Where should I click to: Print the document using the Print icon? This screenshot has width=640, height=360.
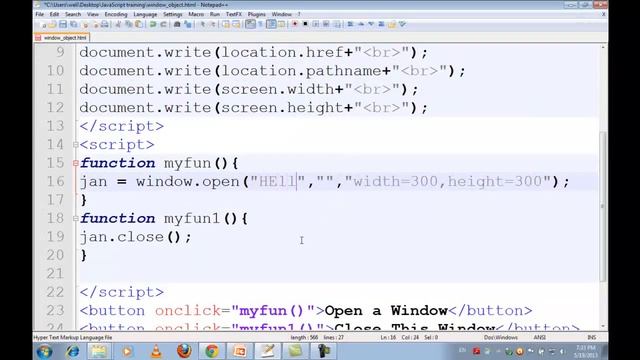(x=105, y=24)
